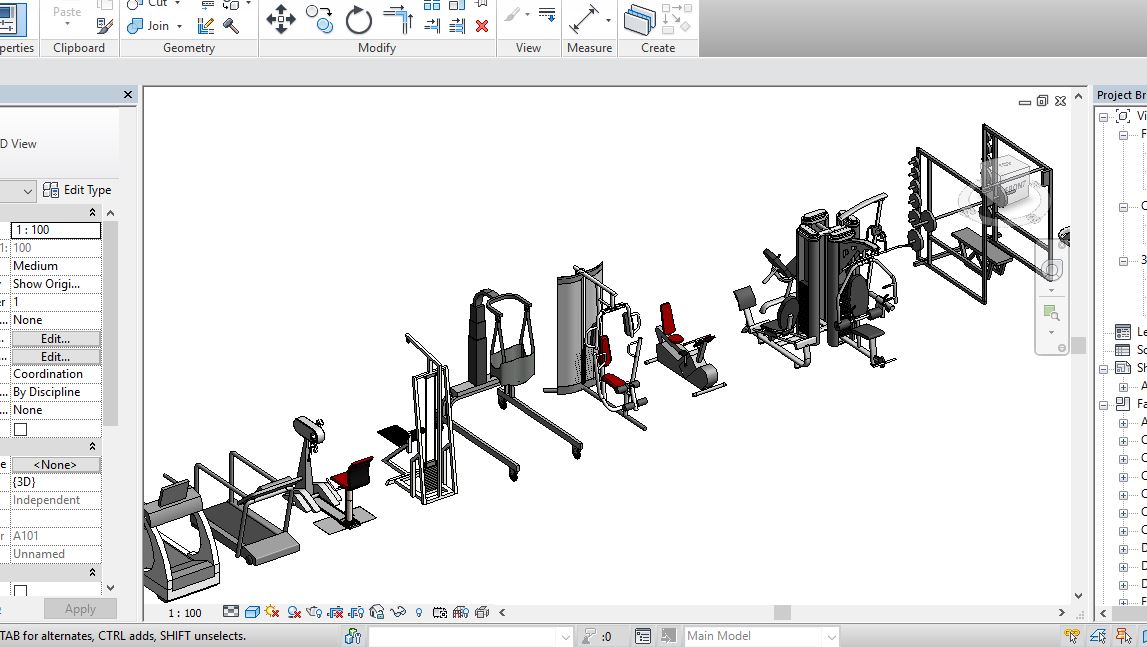Tick the checkbox above the Apply button
Image resolution: width=1147 pixels, height=647 pixels.
pos(20,590)
